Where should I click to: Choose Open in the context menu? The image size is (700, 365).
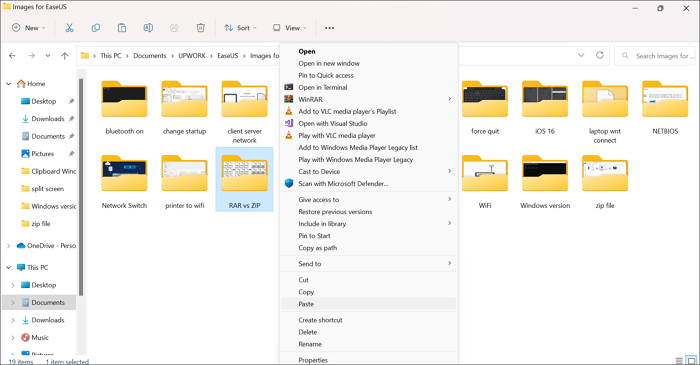[369, 51]
